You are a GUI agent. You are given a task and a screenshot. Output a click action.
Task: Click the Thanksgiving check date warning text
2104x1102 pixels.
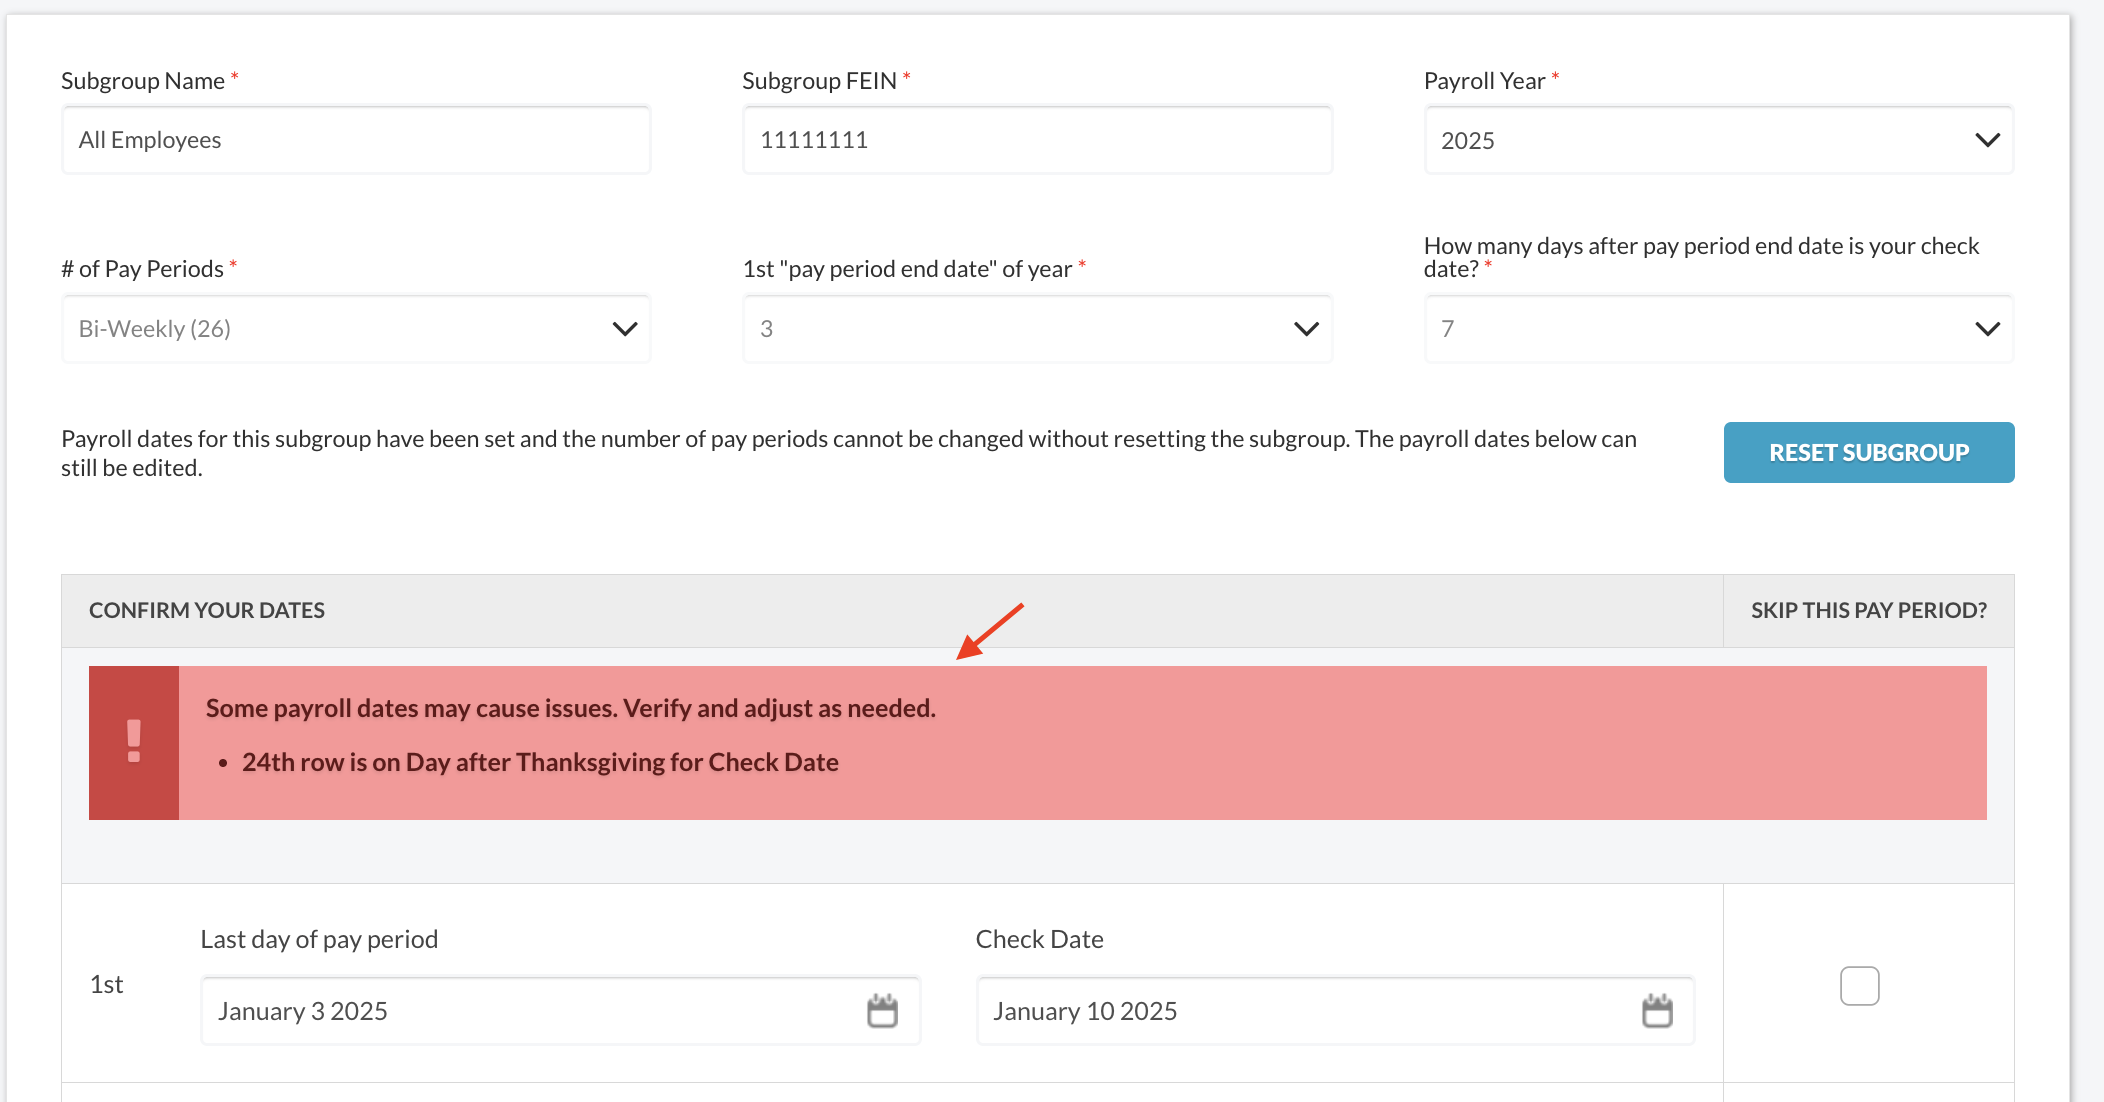[x=540, y=762]
